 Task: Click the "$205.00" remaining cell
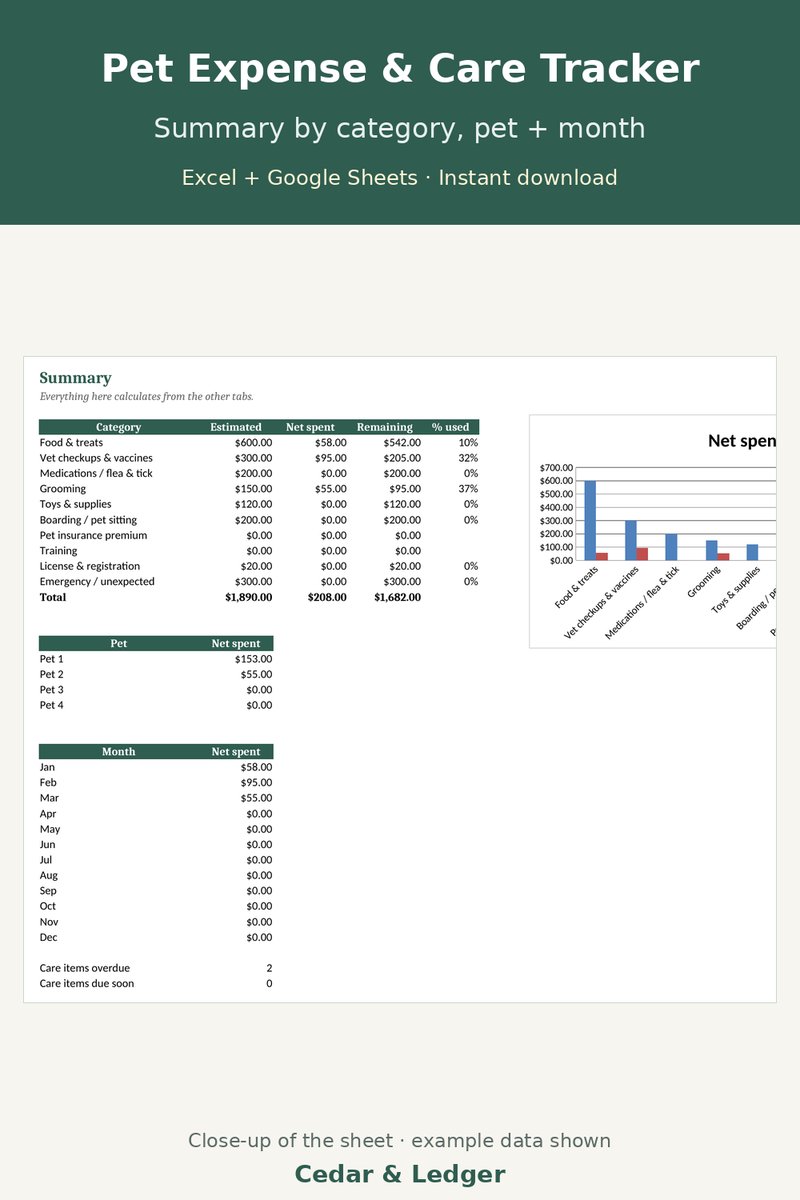coord(402,458)
